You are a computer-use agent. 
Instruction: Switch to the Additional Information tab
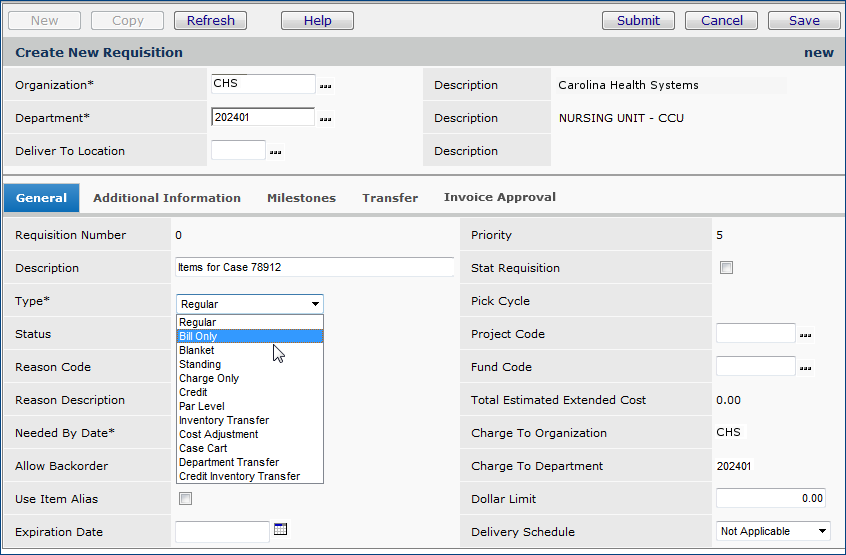[x=167, y=198]
